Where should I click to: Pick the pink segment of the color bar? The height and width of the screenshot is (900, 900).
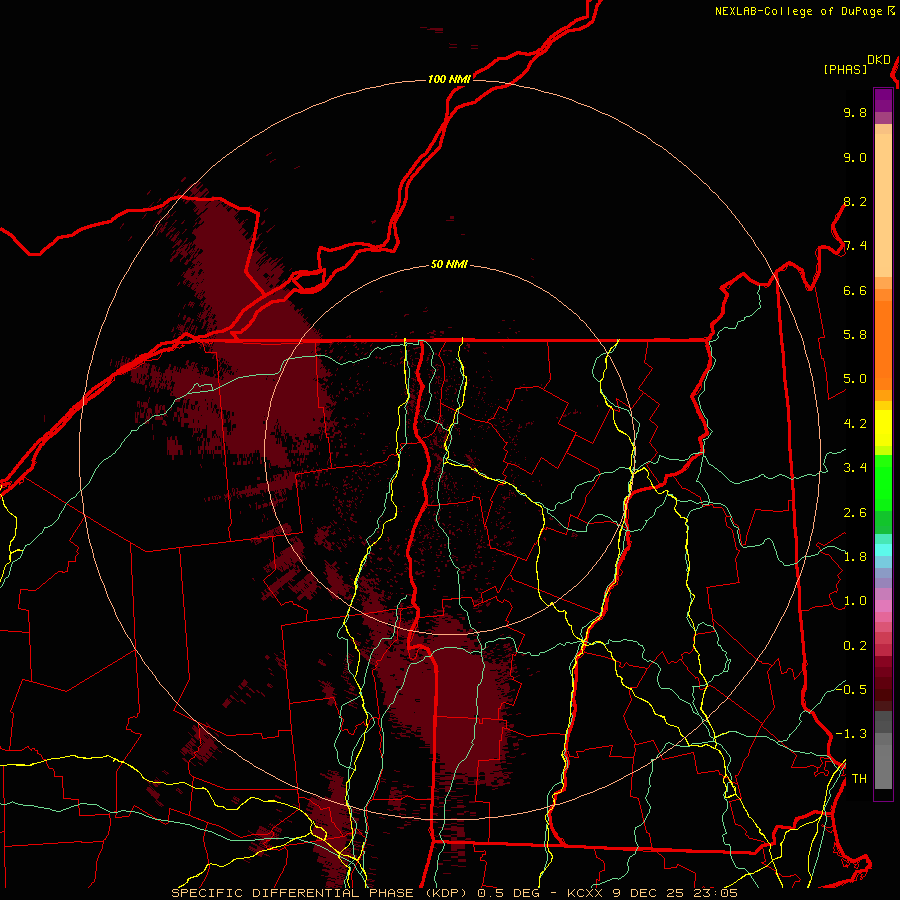[883, 606]
